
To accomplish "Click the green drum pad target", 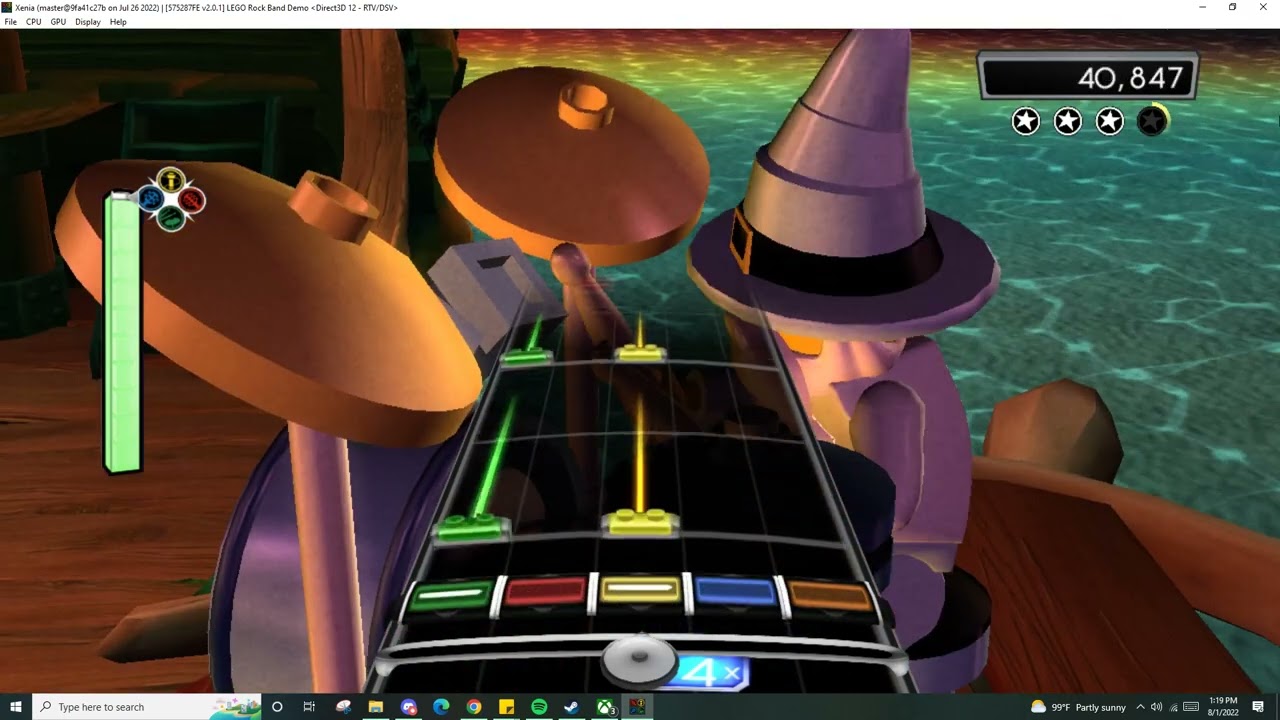I will (450, 596).
